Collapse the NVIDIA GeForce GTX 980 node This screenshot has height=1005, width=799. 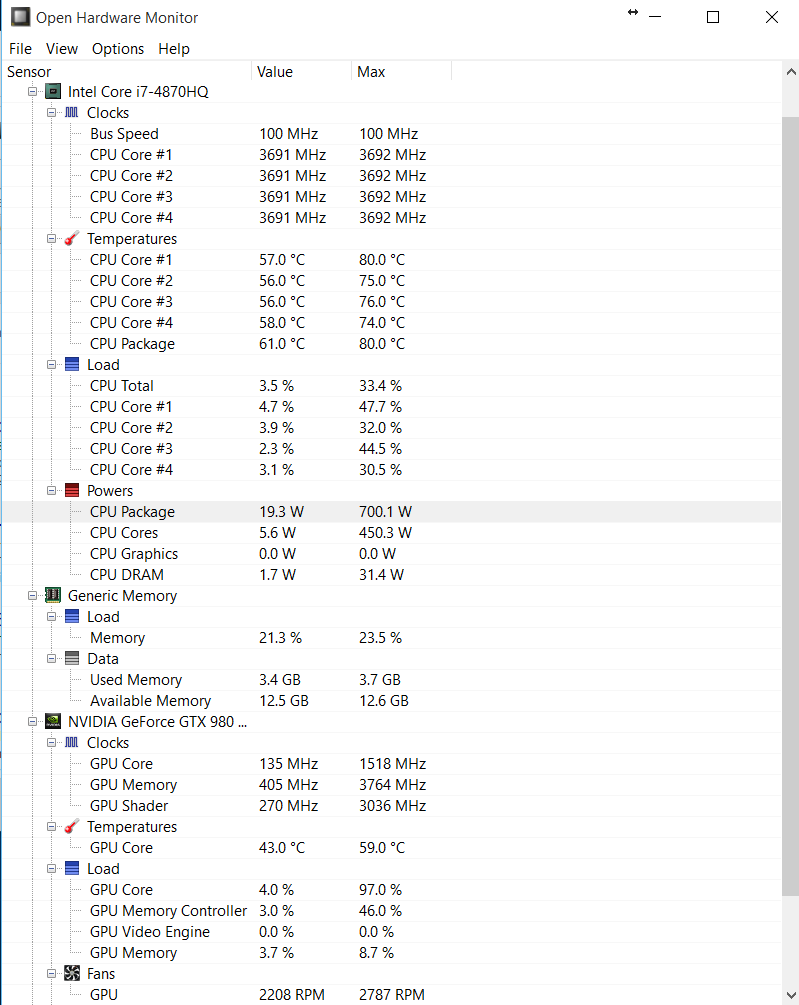[32, 721]
